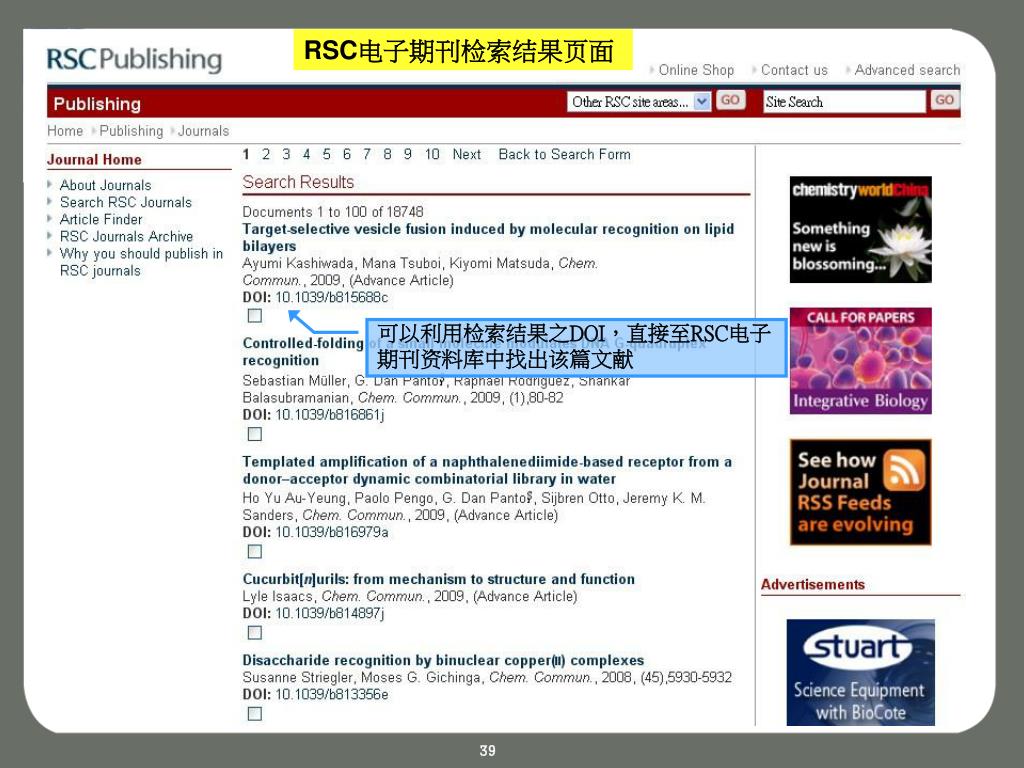1024x768 pixels.
Task: Tick checkbox for DOI 10.1039/b816861j article
Action: pos(255,434)
